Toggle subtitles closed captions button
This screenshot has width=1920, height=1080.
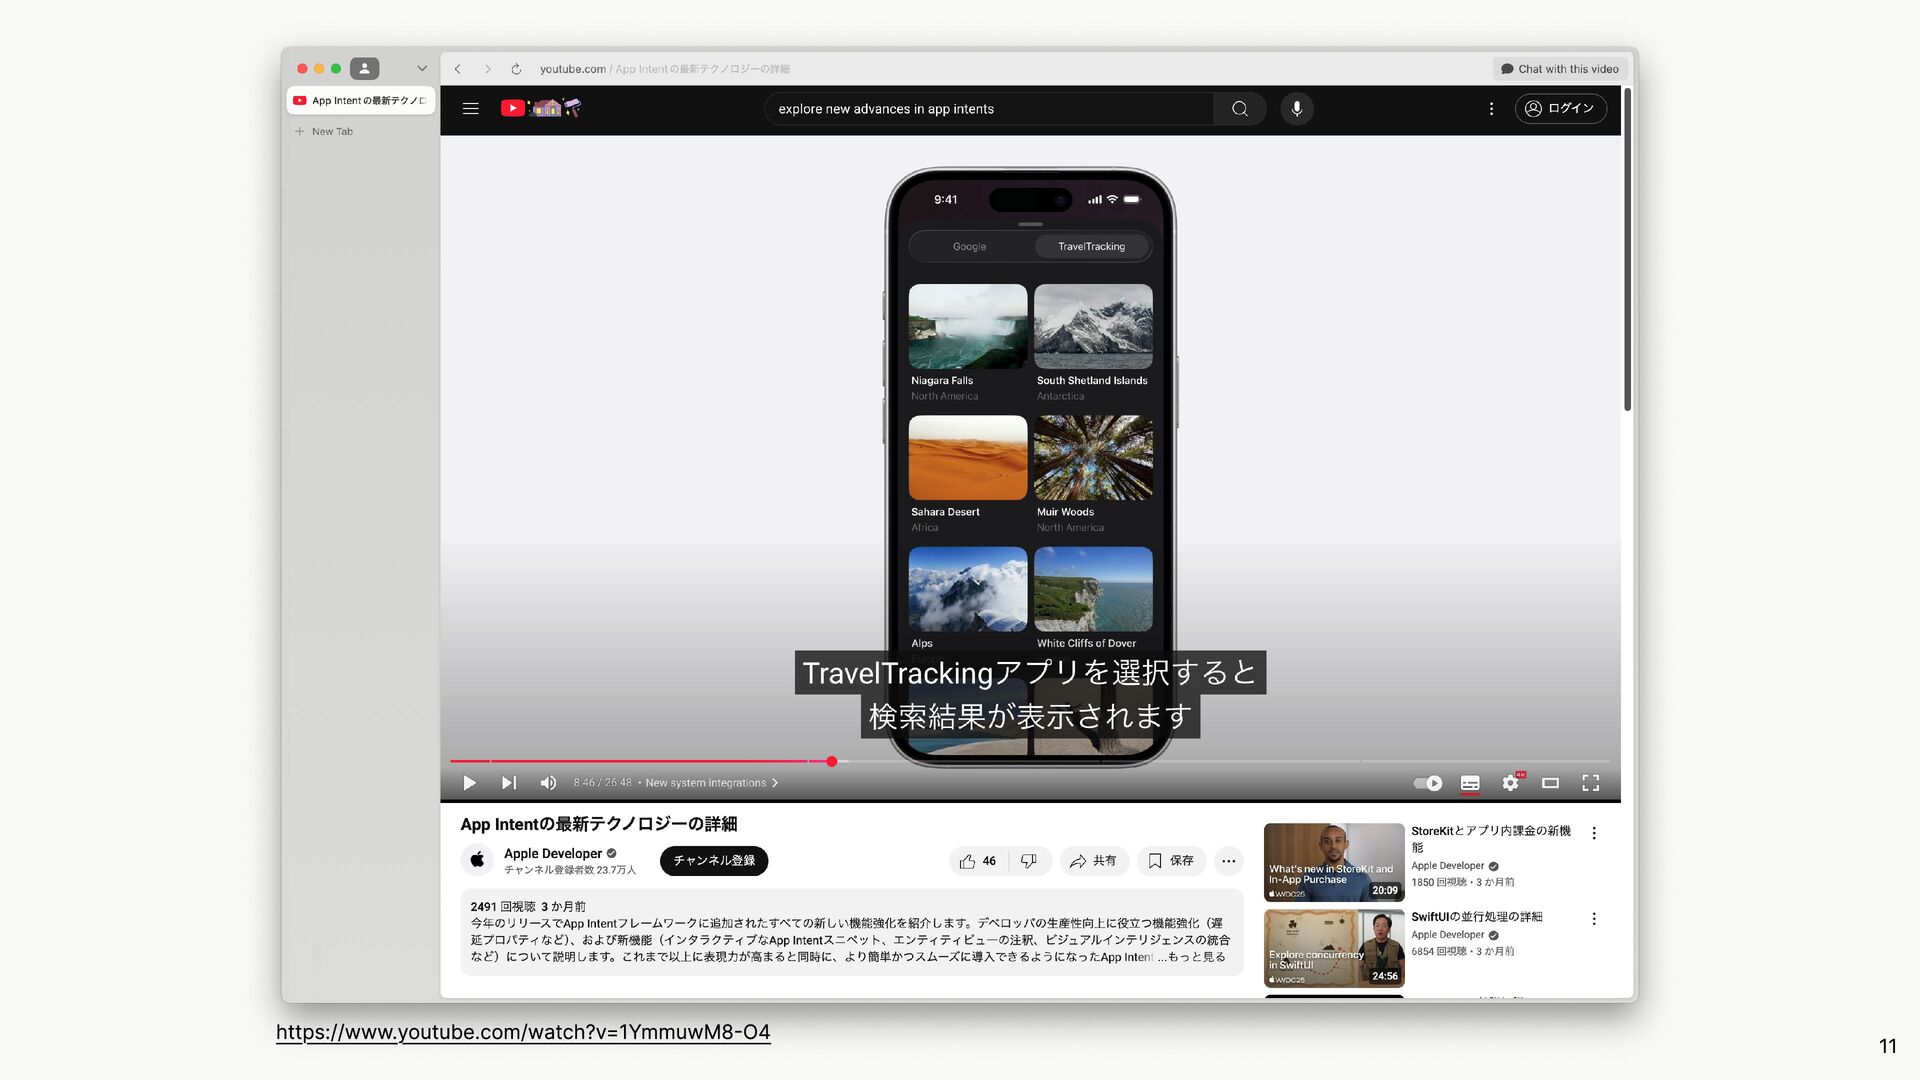pos(1469,783)
